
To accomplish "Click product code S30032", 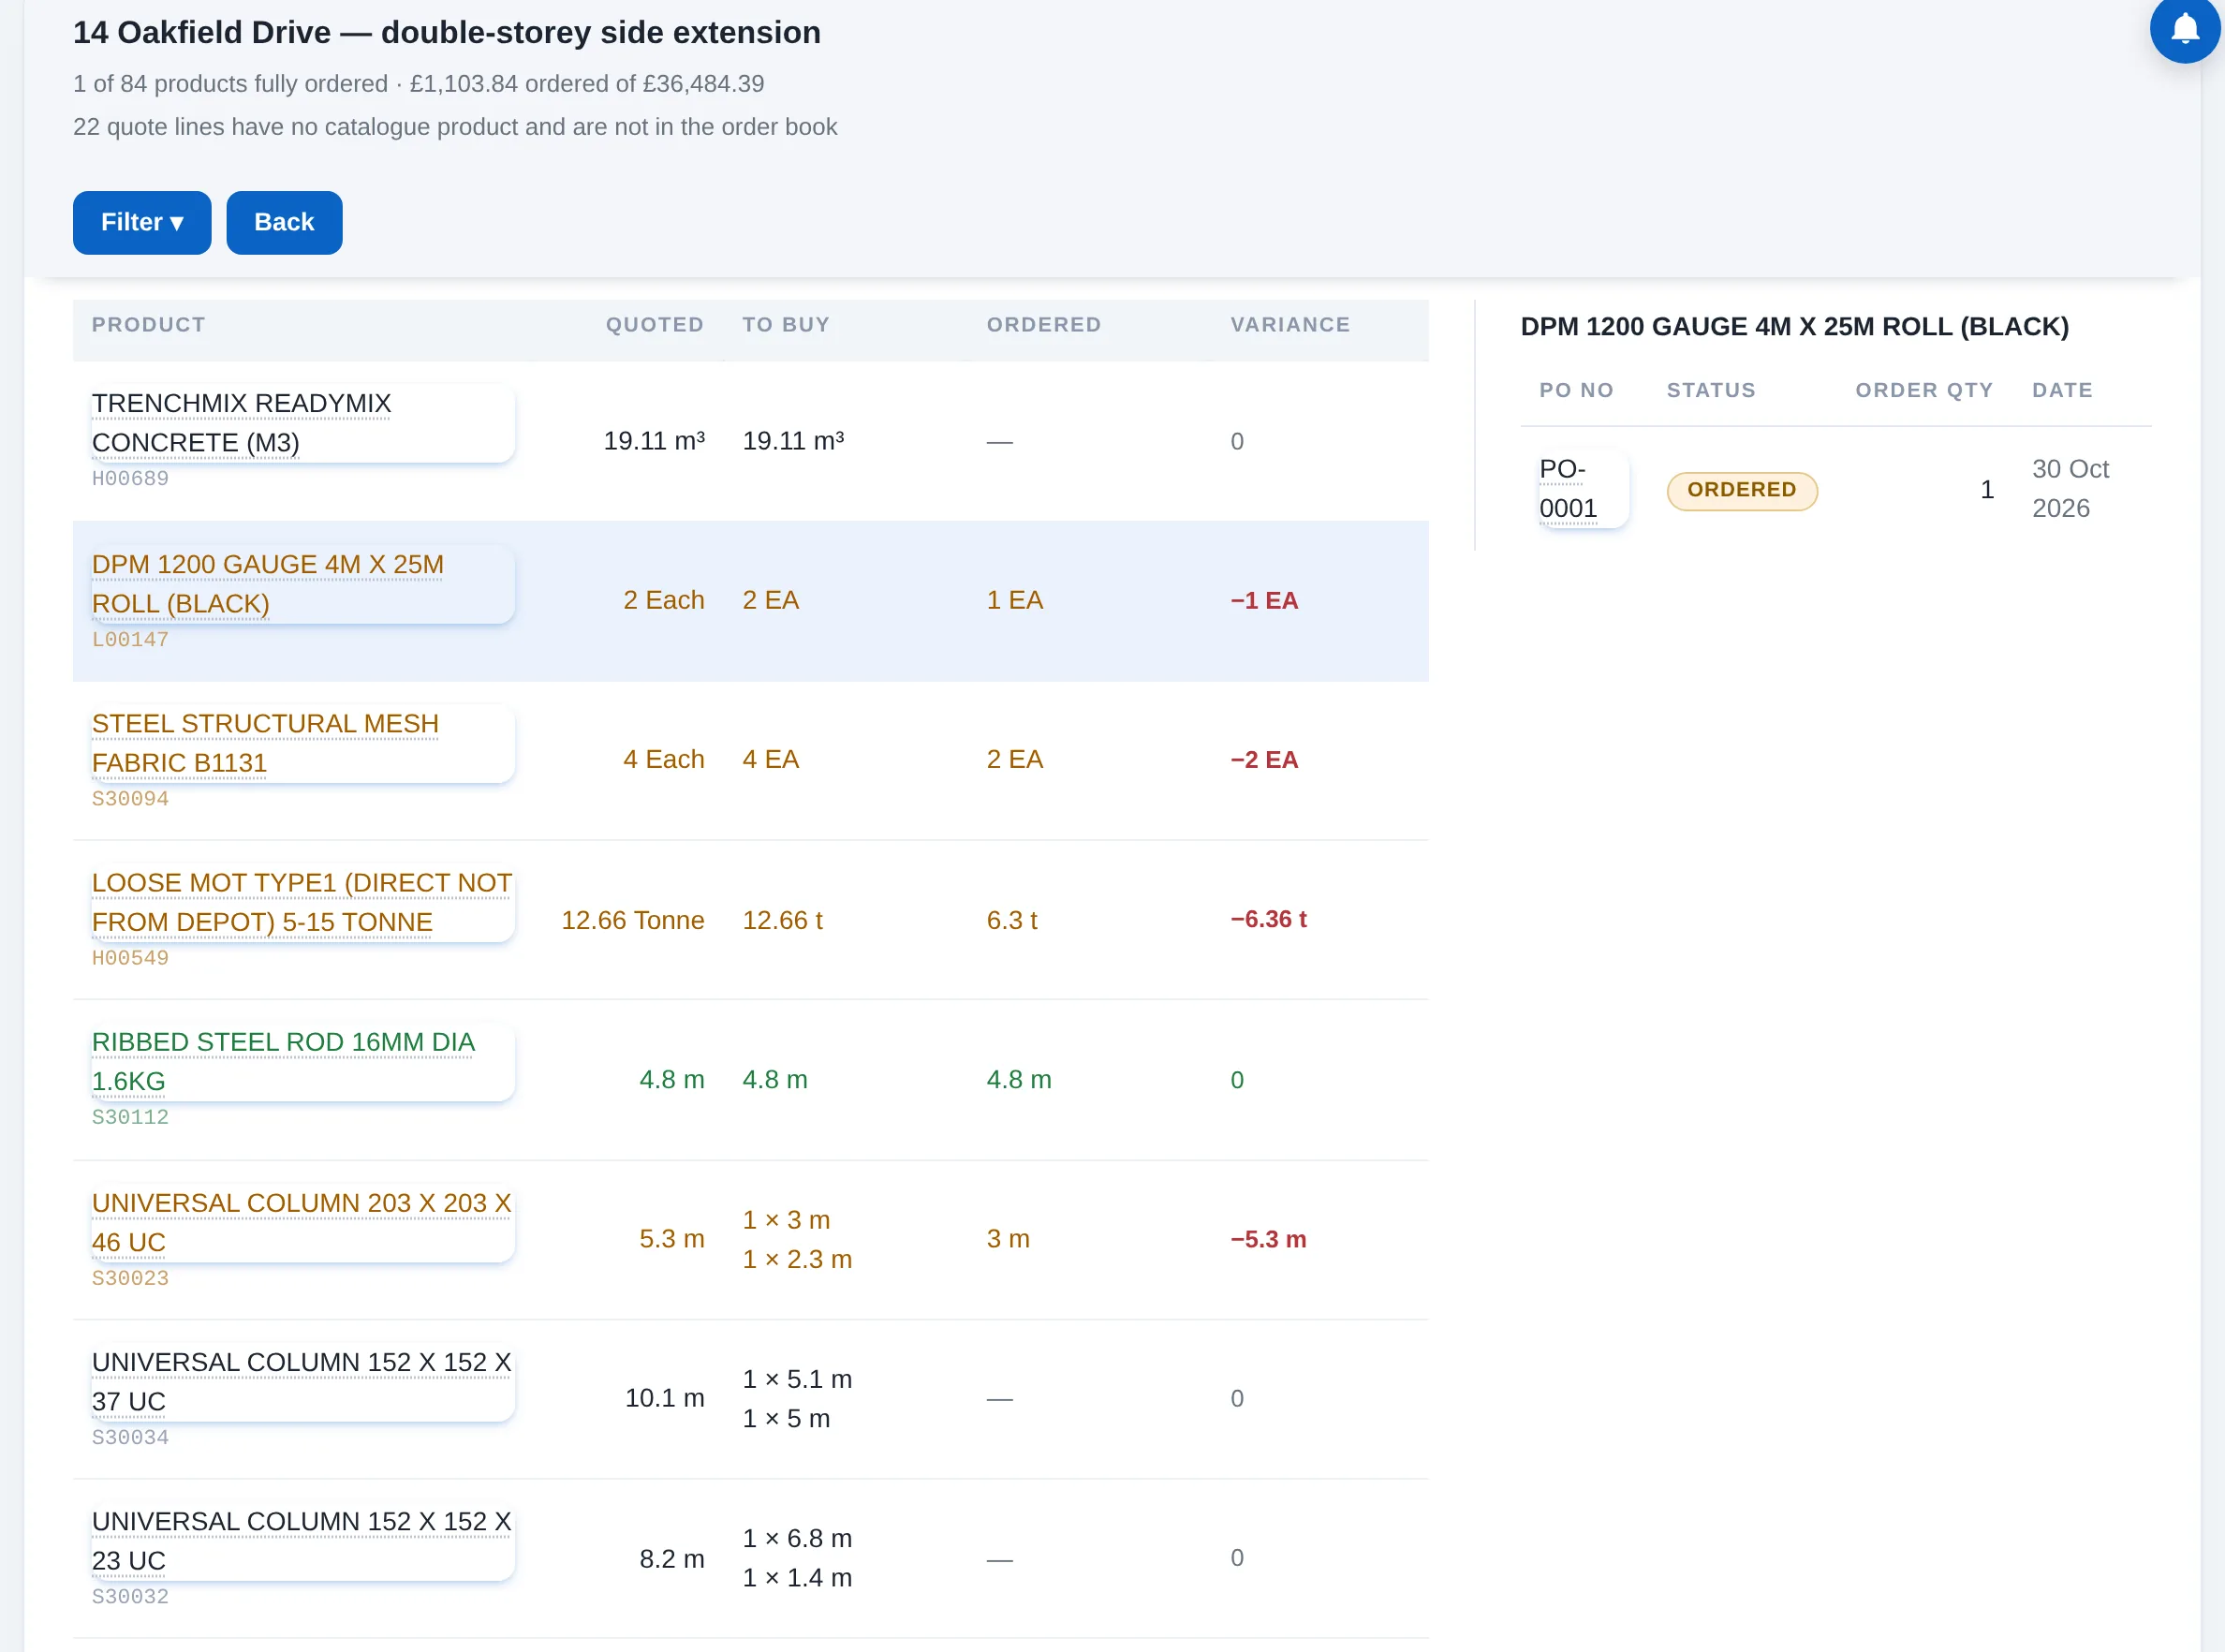I will click(130, 1596).
